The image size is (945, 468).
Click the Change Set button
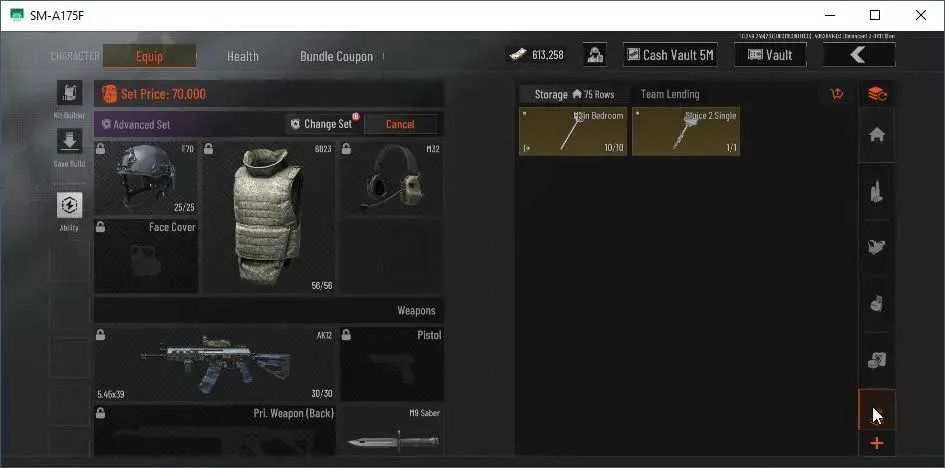click(x=321, y=124)
